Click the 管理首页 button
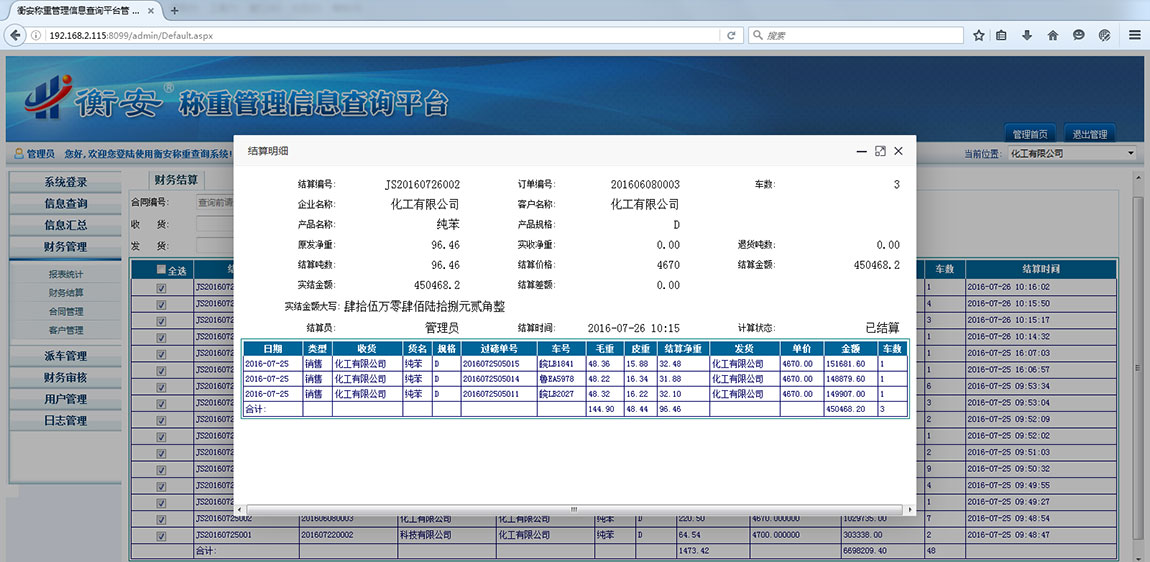 (1029, 134)
